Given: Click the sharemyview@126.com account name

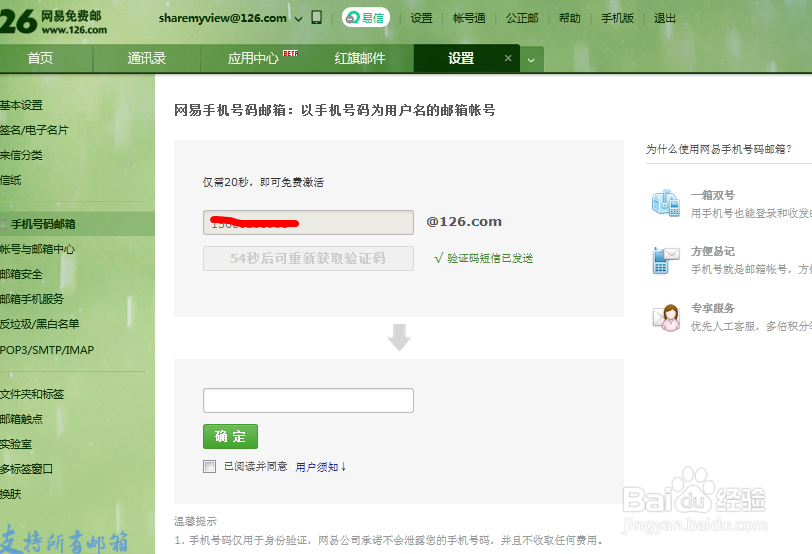Looking at the screenshot, I should pos(223,18).
